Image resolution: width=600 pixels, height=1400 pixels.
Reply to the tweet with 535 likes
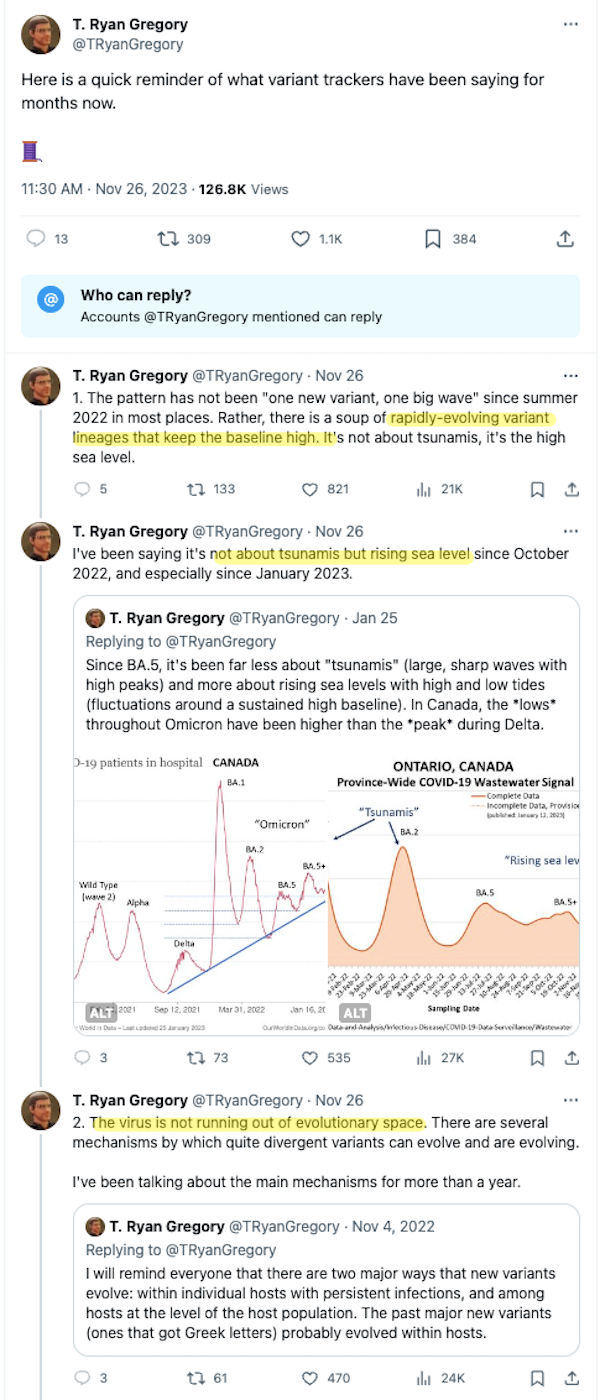(84, 1057)
